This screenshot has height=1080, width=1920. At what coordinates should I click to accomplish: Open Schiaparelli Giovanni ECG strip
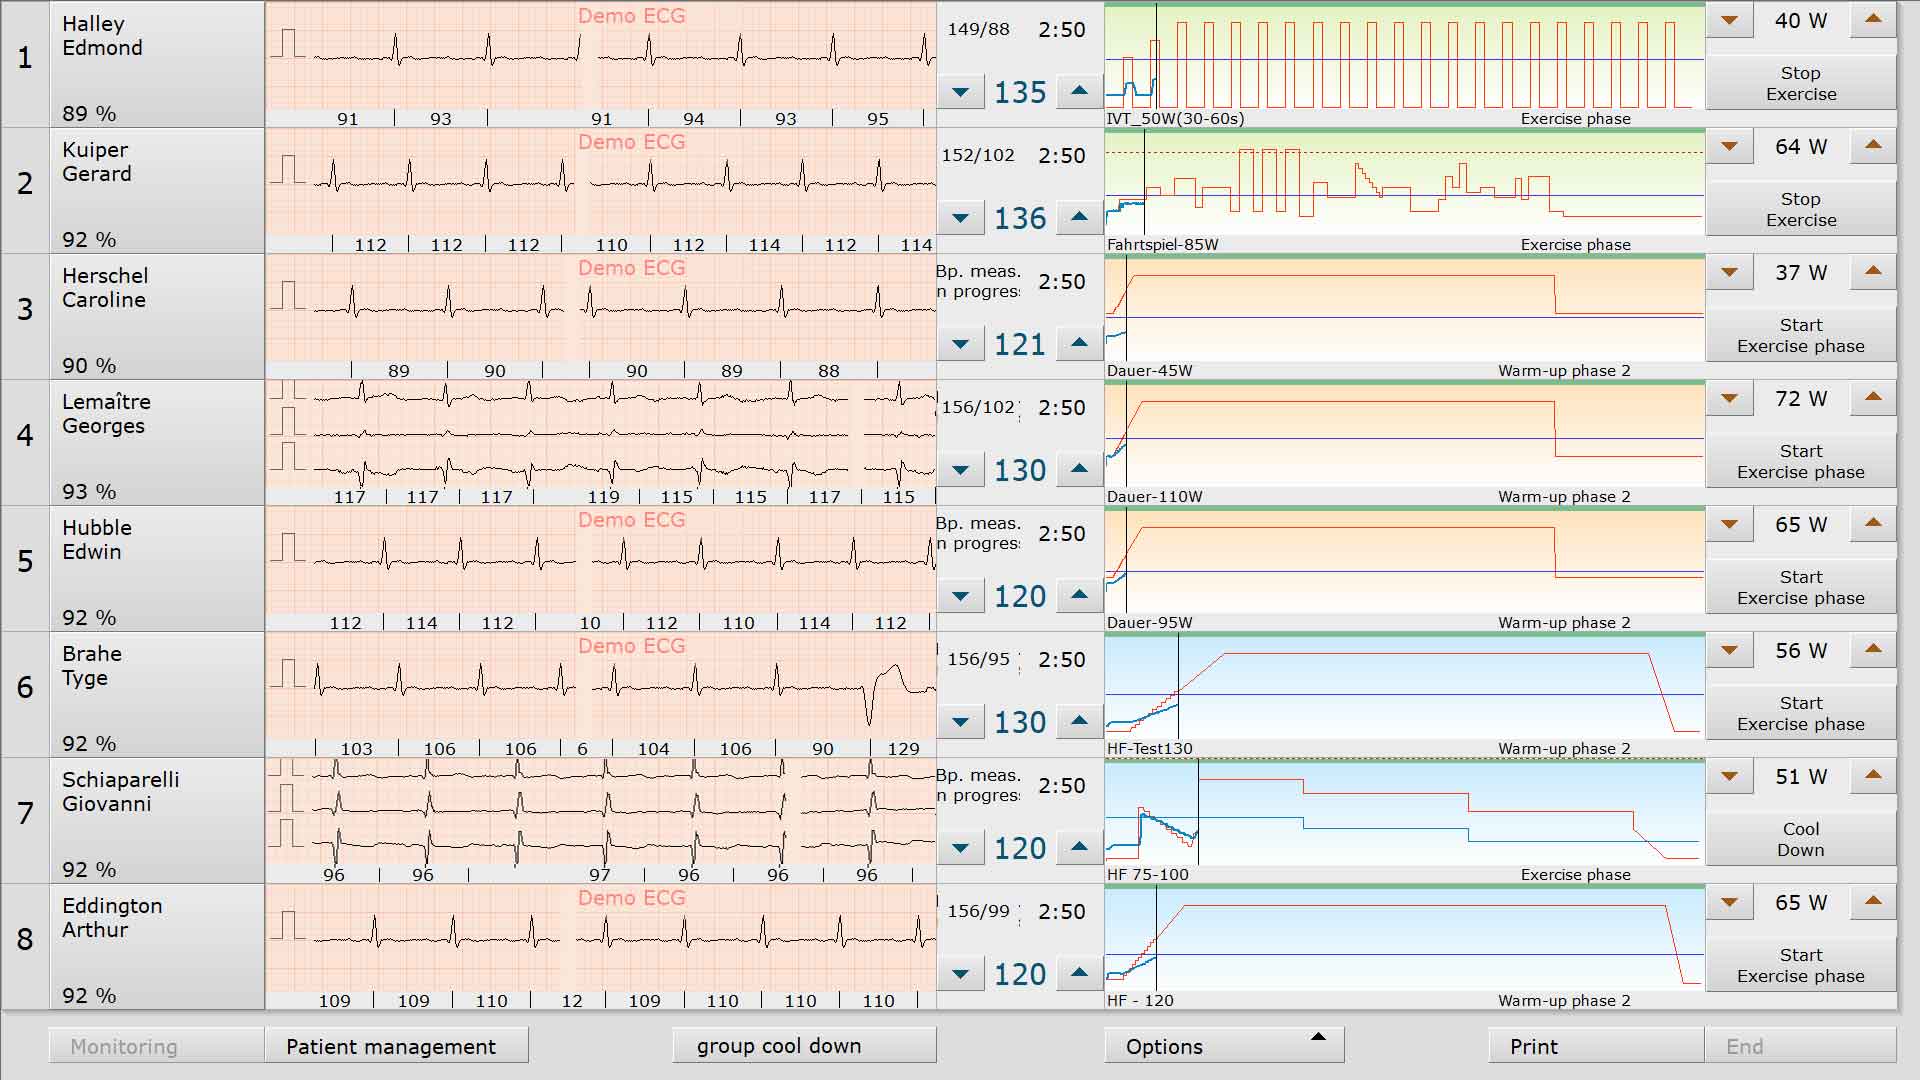coord(601,820)
